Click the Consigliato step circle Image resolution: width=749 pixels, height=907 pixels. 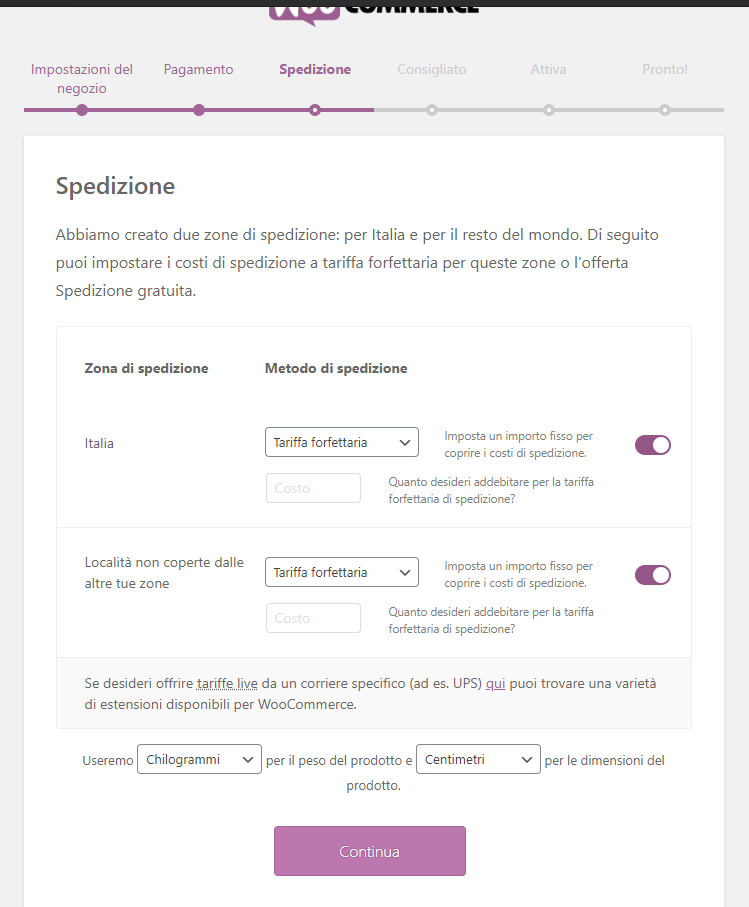click(x=432, y=110)
